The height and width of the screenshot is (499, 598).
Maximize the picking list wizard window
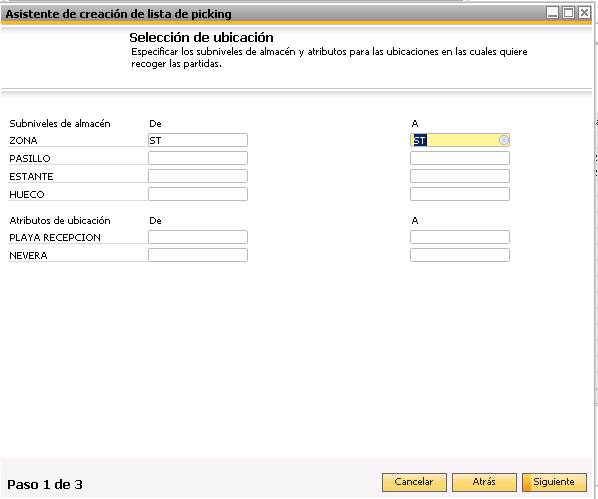point(568,13)
